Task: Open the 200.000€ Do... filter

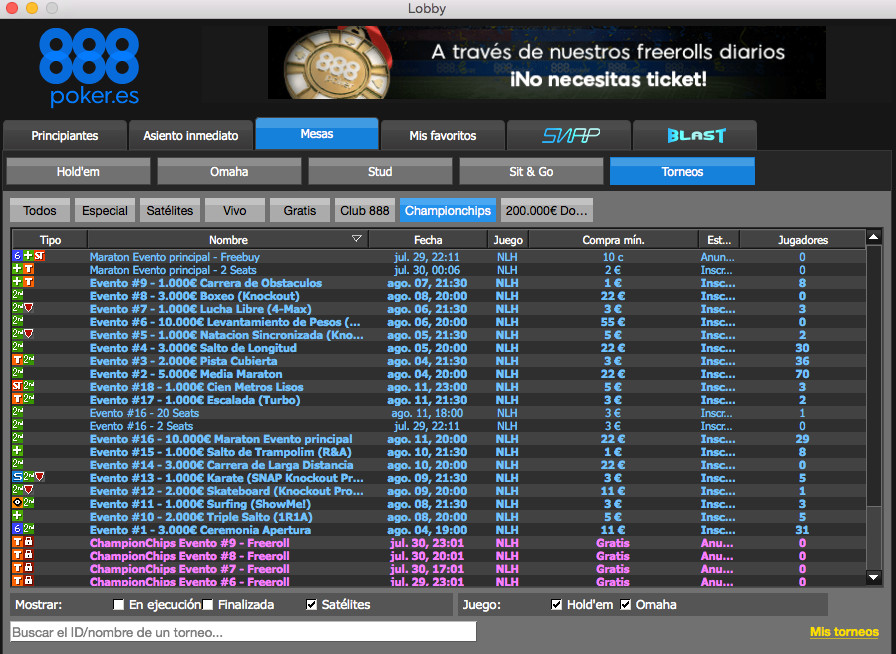Action: (547, 210)
